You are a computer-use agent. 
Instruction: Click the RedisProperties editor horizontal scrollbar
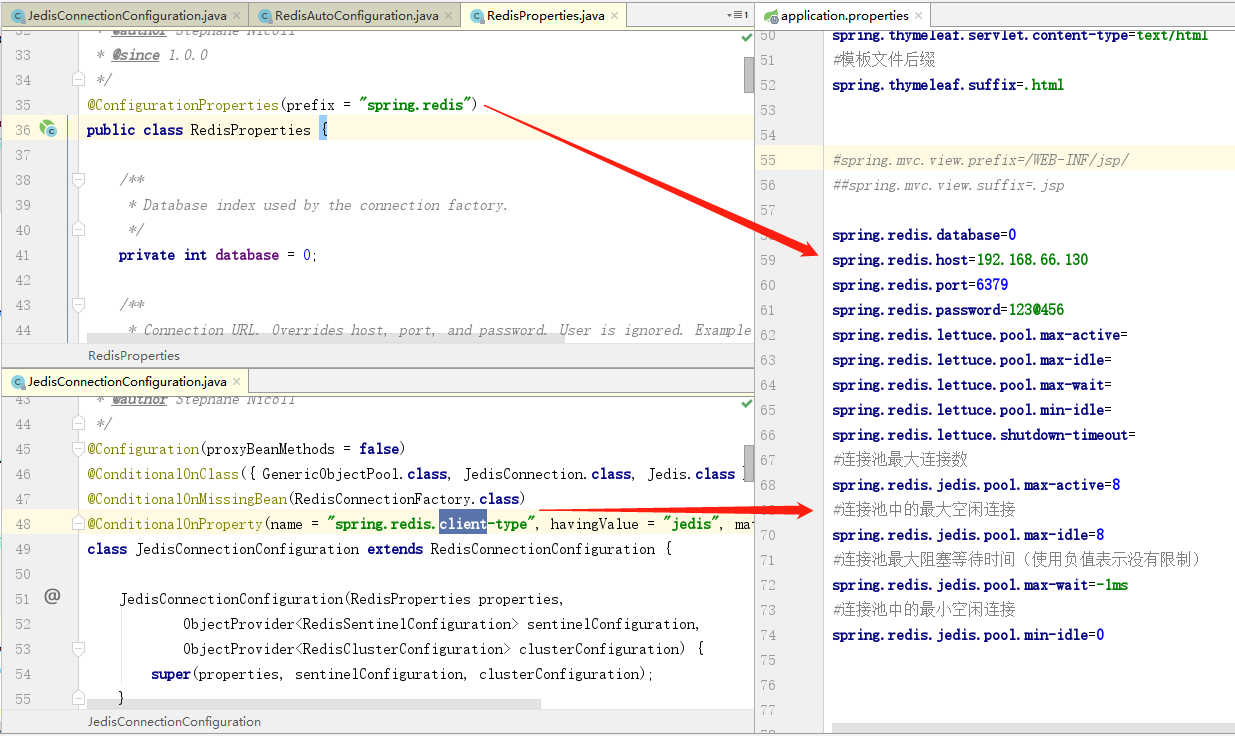click(325, 338)
